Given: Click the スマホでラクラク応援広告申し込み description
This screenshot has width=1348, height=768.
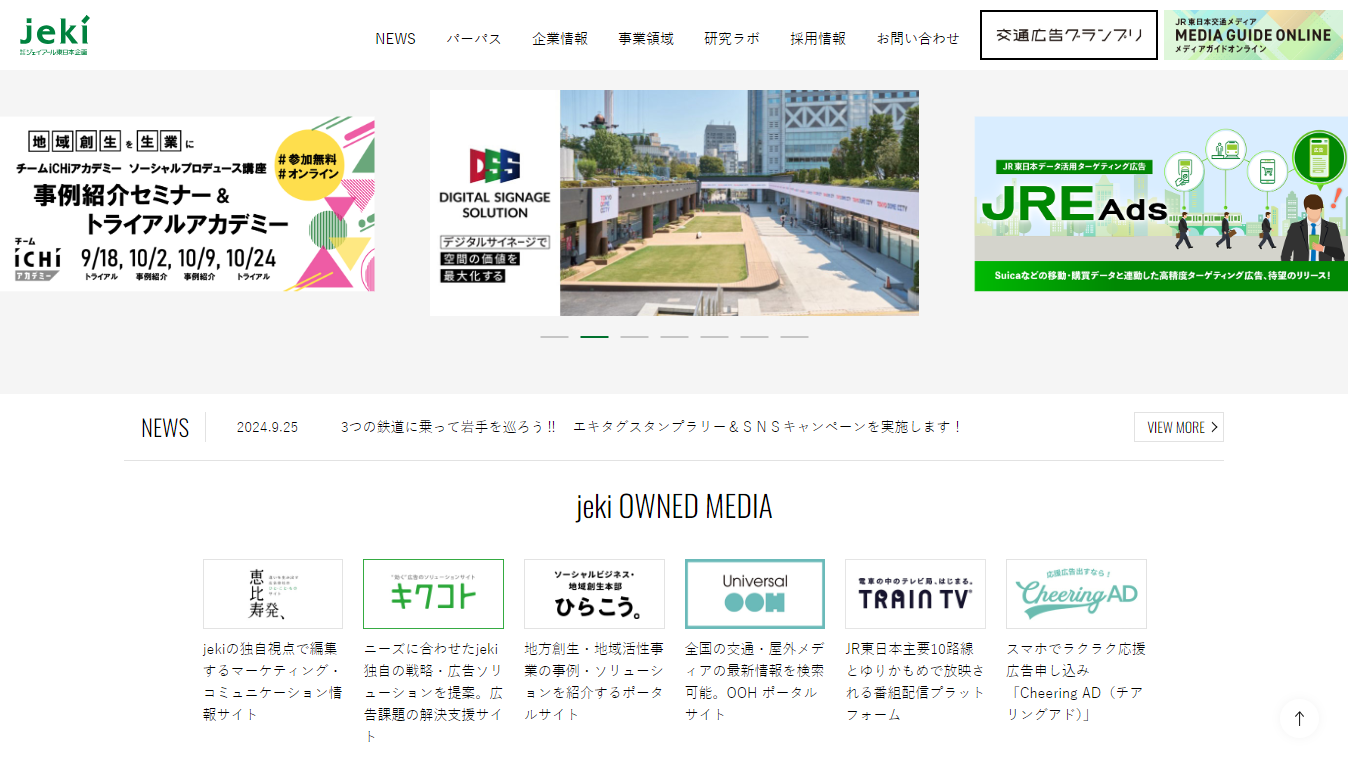Looking at the screenshot, I should (x=1076, y=681).
